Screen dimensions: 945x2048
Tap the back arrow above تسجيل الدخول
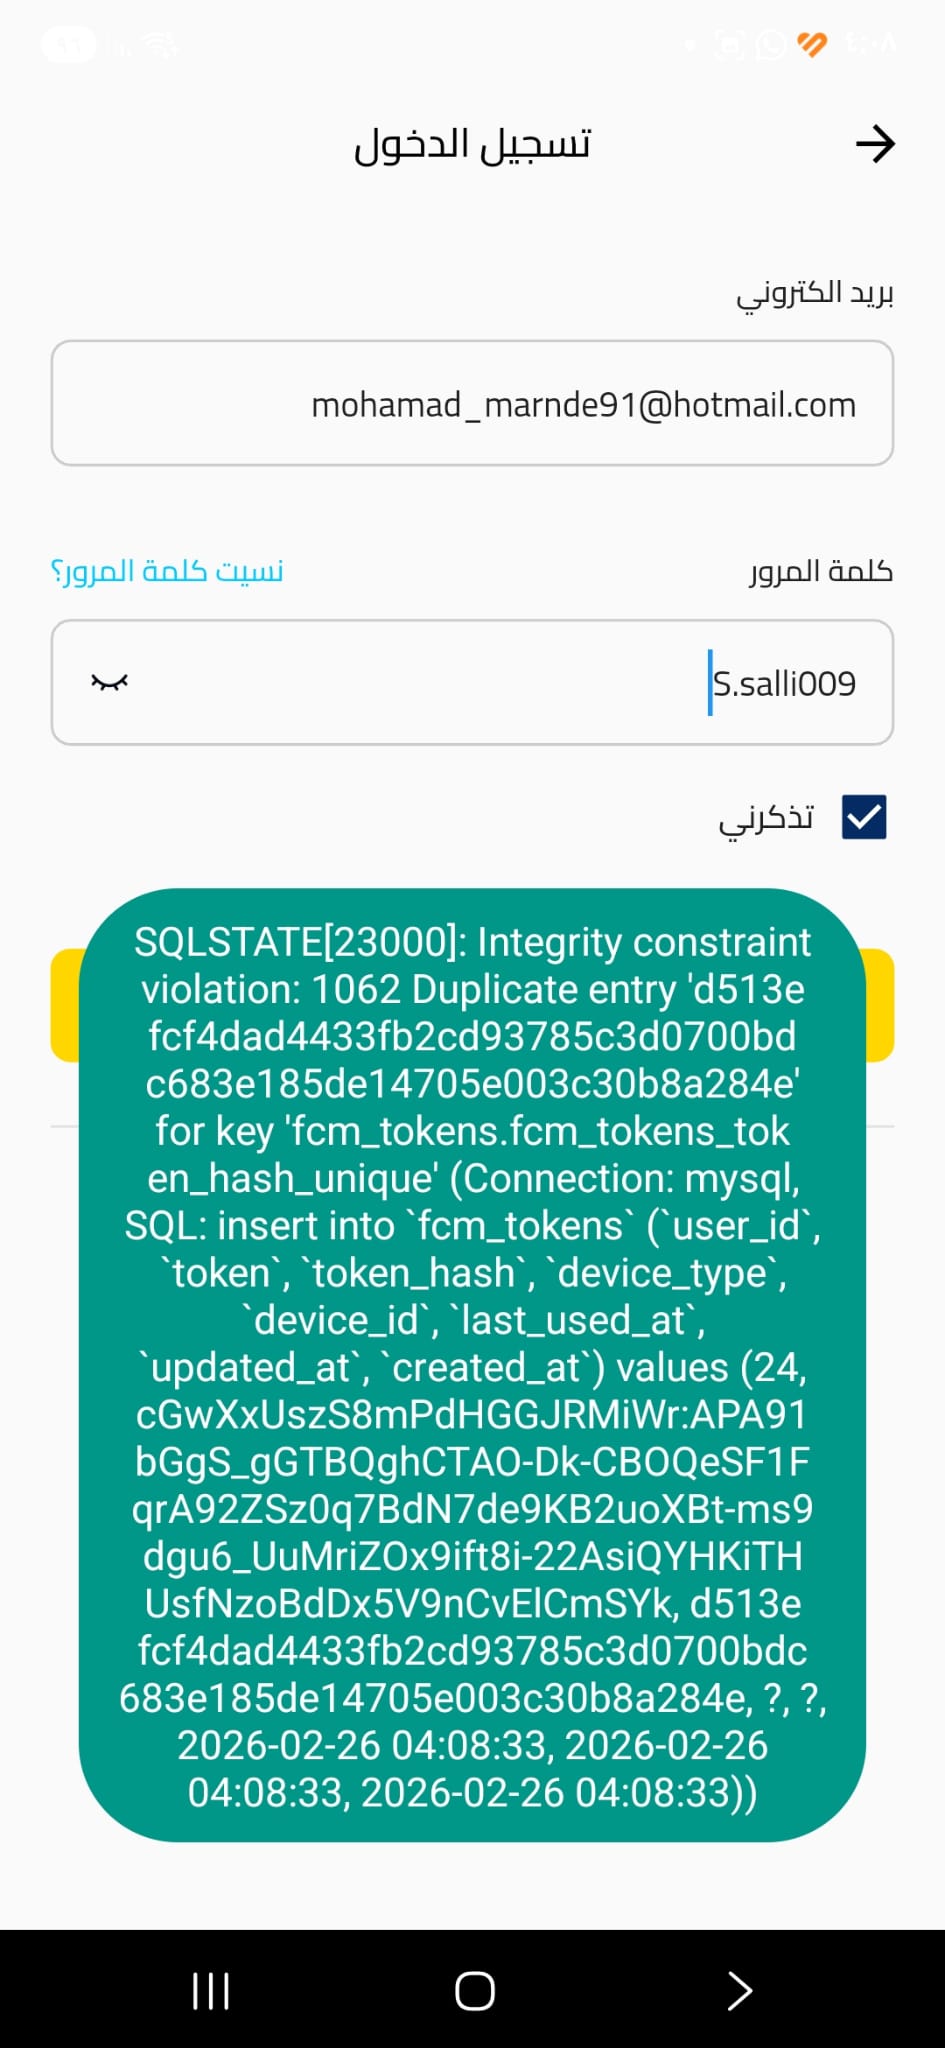[x=875, y=143]
